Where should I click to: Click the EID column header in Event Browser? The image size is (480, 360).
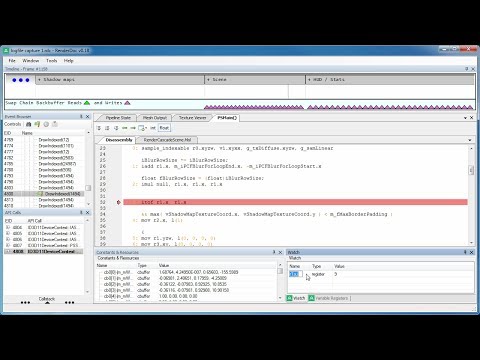pos(8,133)
